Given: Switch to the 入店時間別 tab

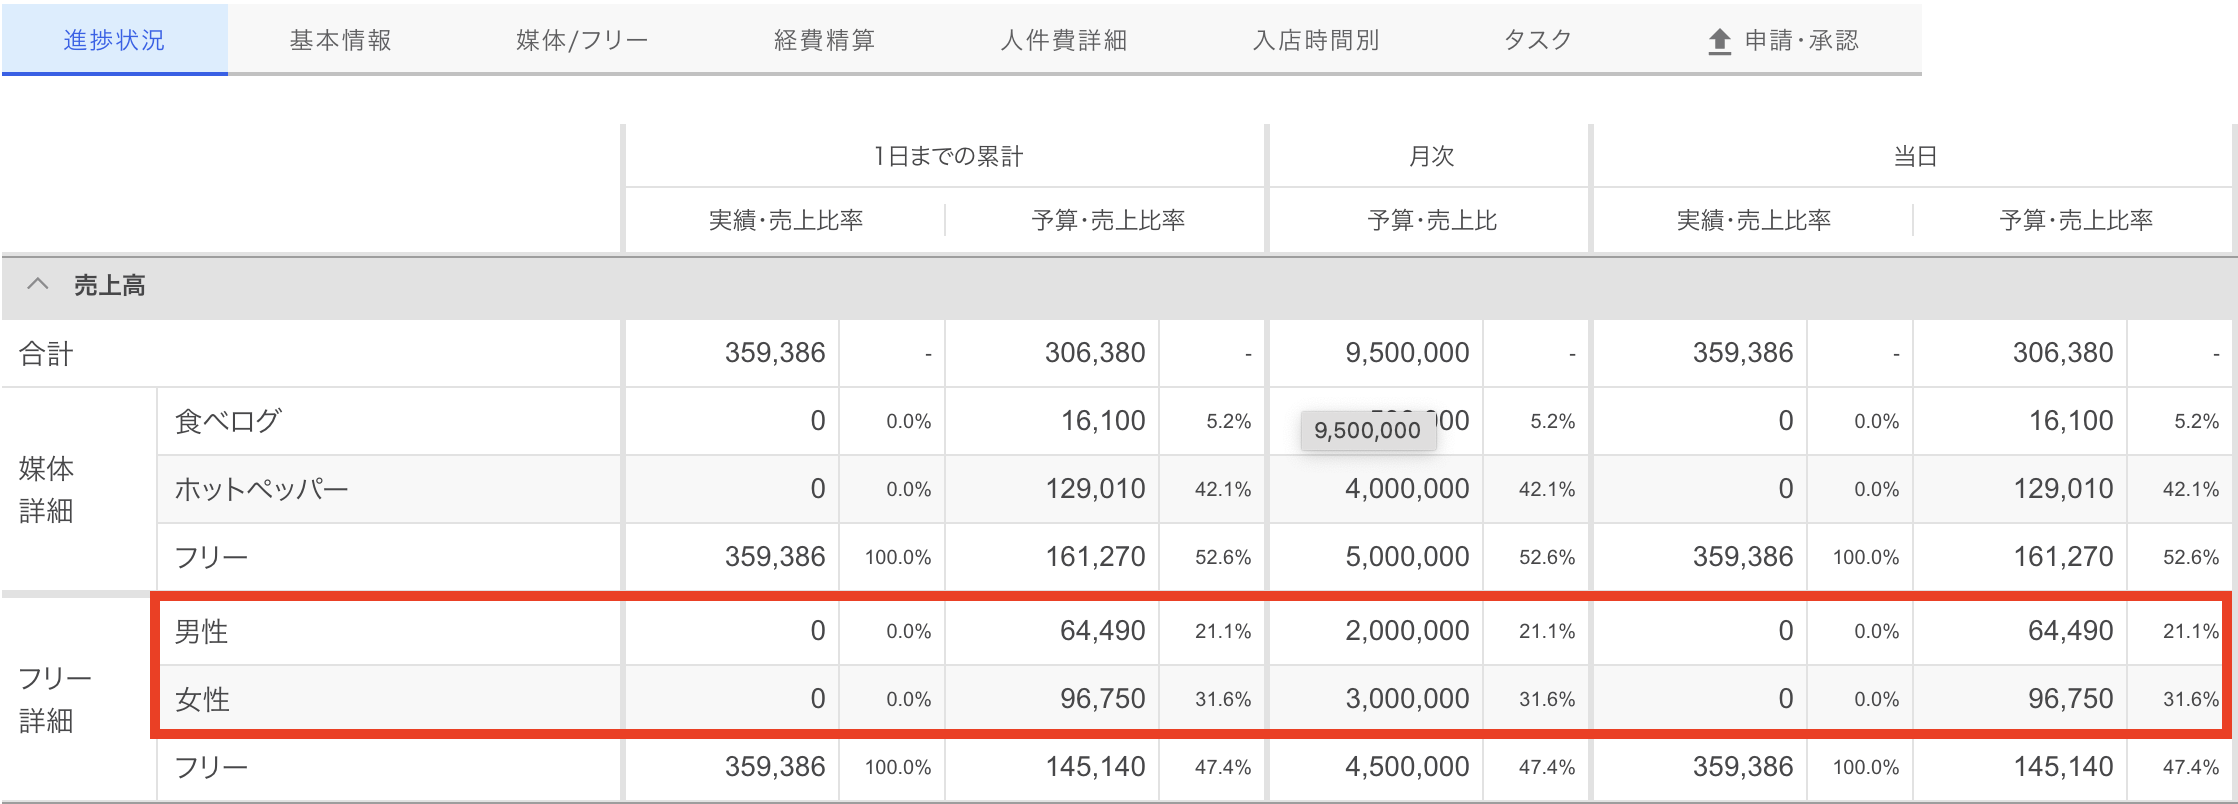Looking at the screenshot, I should coord(1315,40).
